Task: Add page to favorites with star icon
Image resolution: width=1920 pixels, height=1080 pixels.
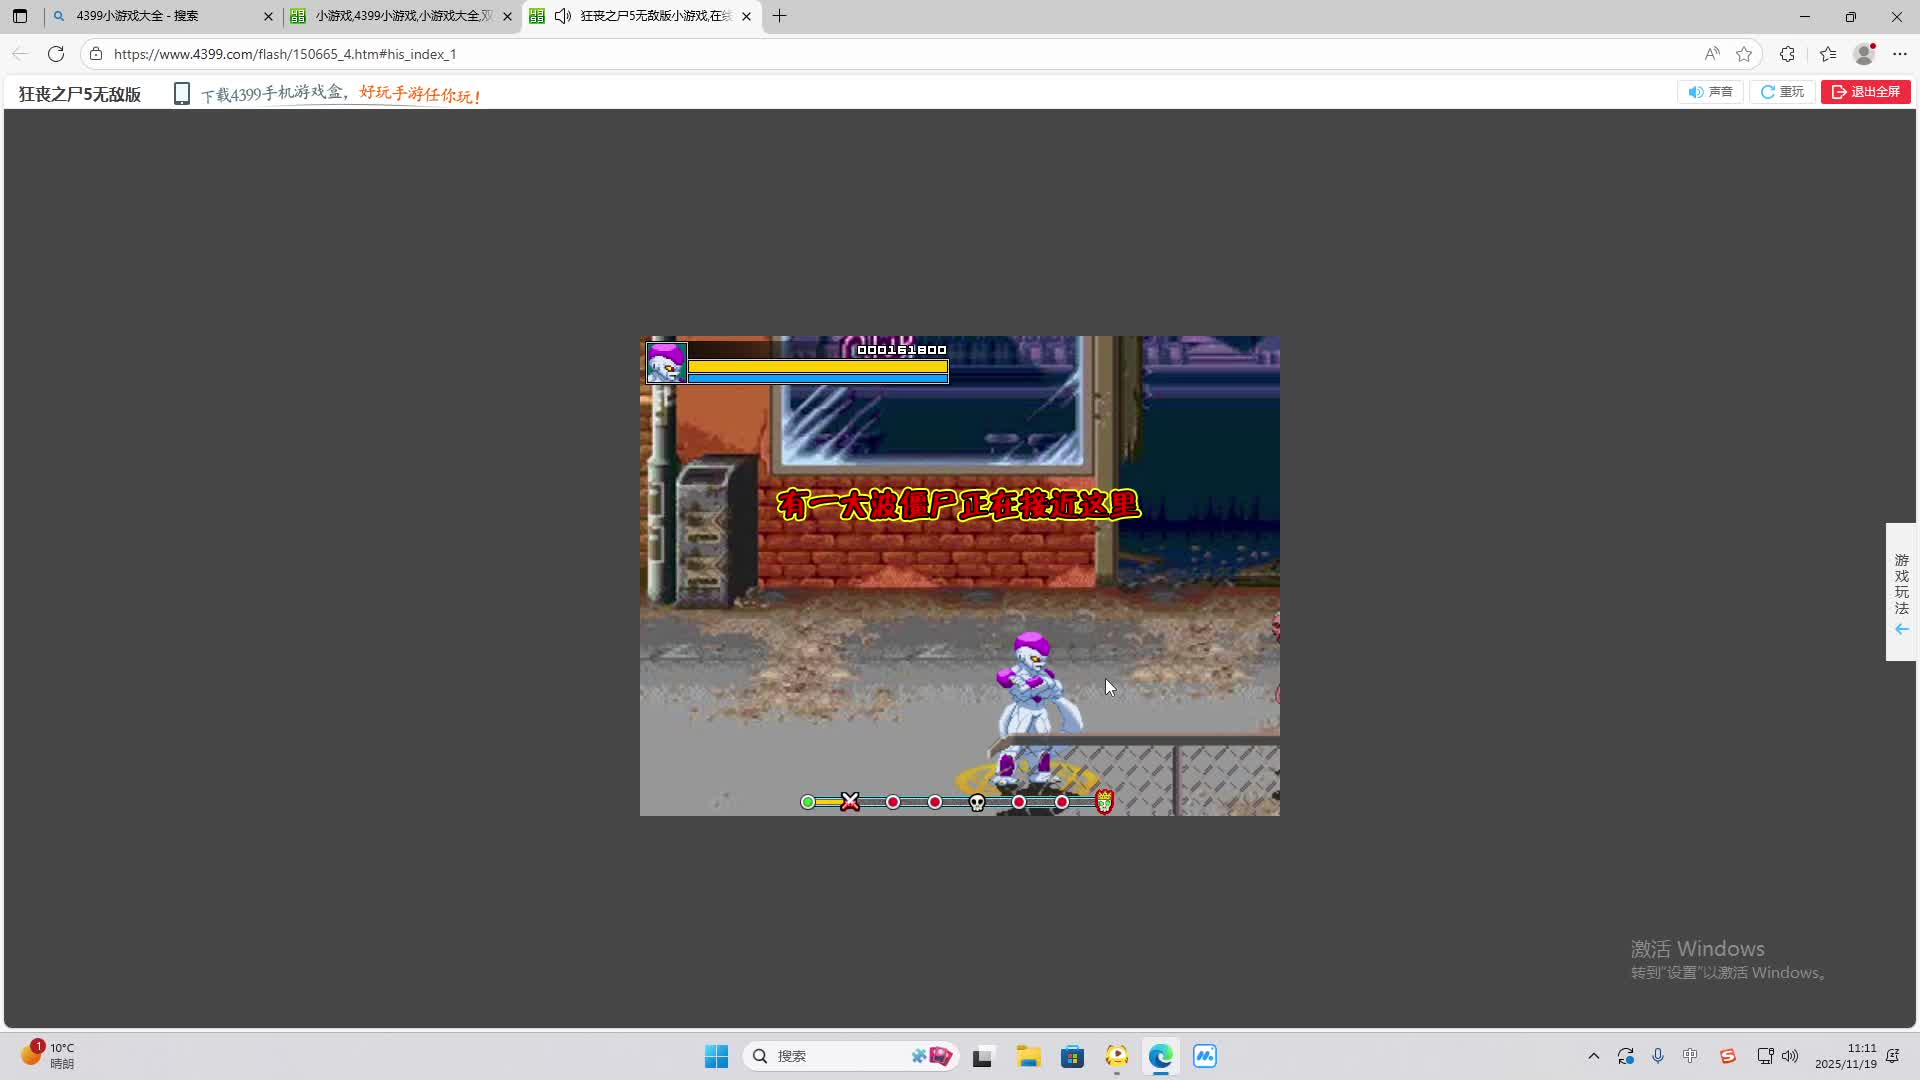Action: click(x=1744, y=54)
